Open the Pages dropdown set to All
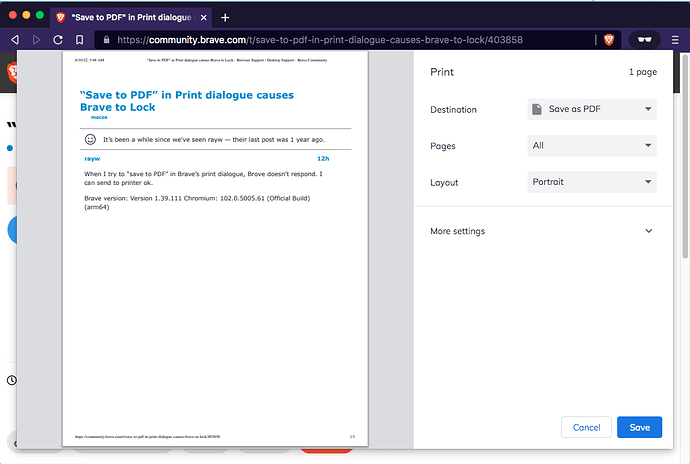 pos(592,146)
